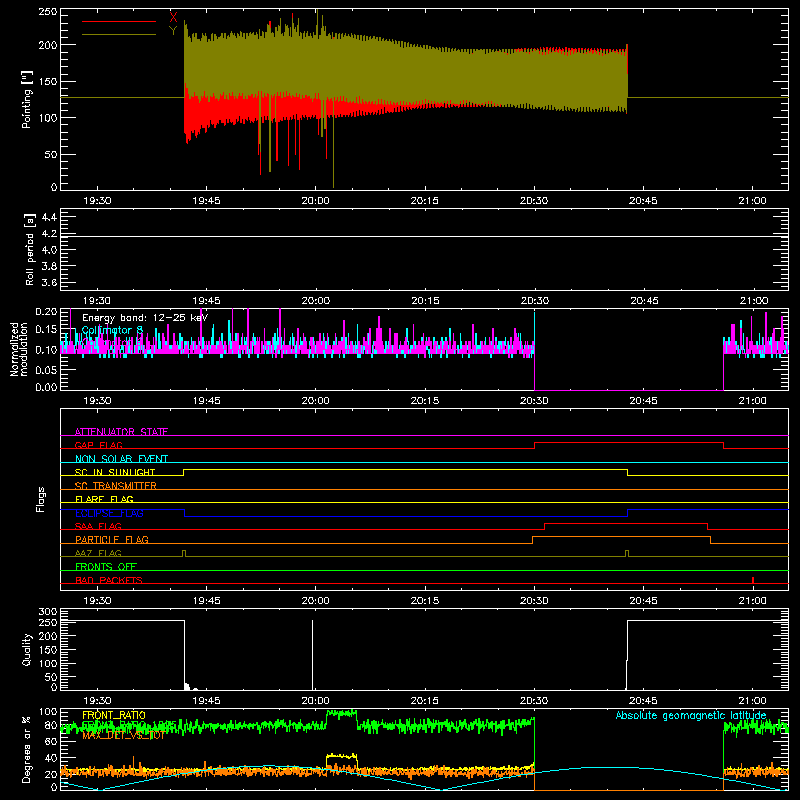Click the raised FRONT_RATIO yellow step after 20:00
Viewport: 800px width, 800px height.
[342, 756]
